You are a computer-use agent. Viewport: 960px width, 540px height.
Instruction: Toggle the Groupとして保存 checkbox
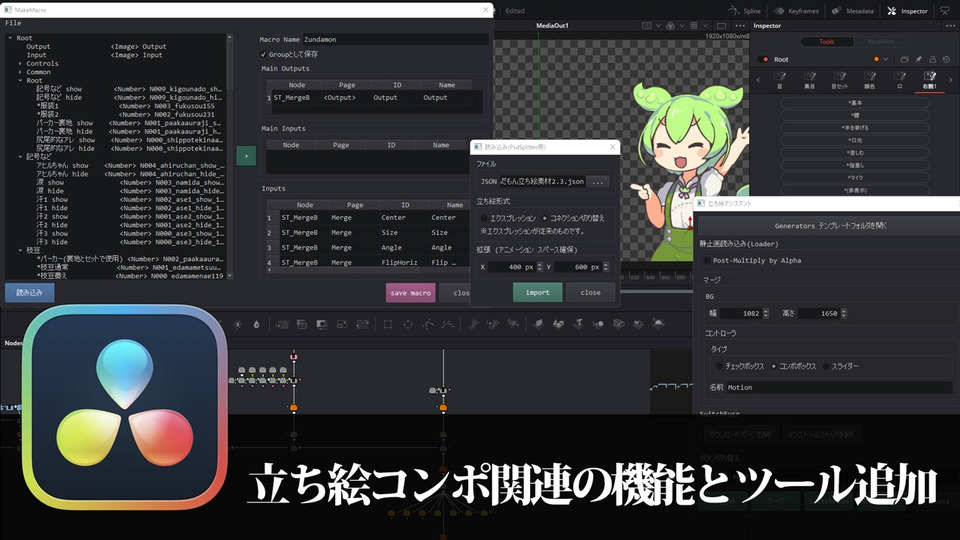263,54
